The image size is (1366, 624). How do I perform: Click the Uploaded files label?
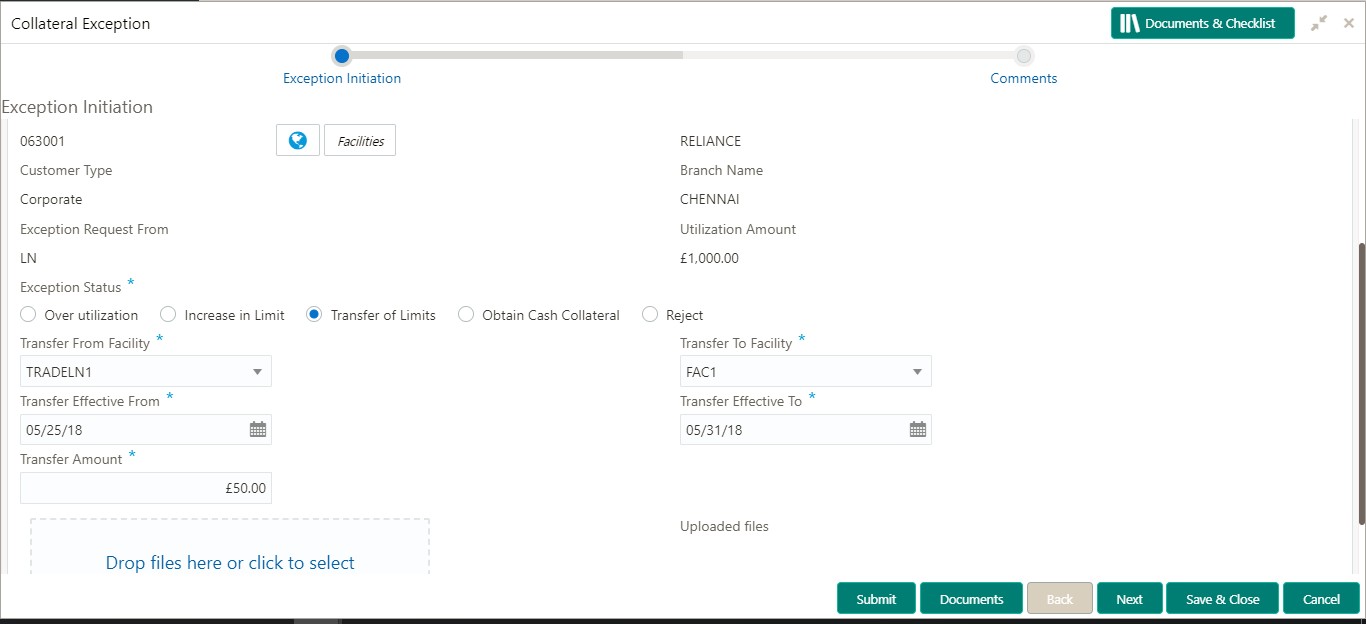pos(724,526)
